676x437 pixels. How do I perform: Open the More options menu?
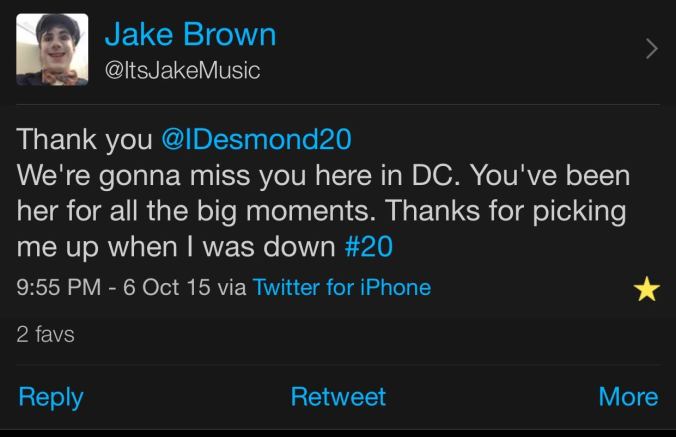pos(628,397)
